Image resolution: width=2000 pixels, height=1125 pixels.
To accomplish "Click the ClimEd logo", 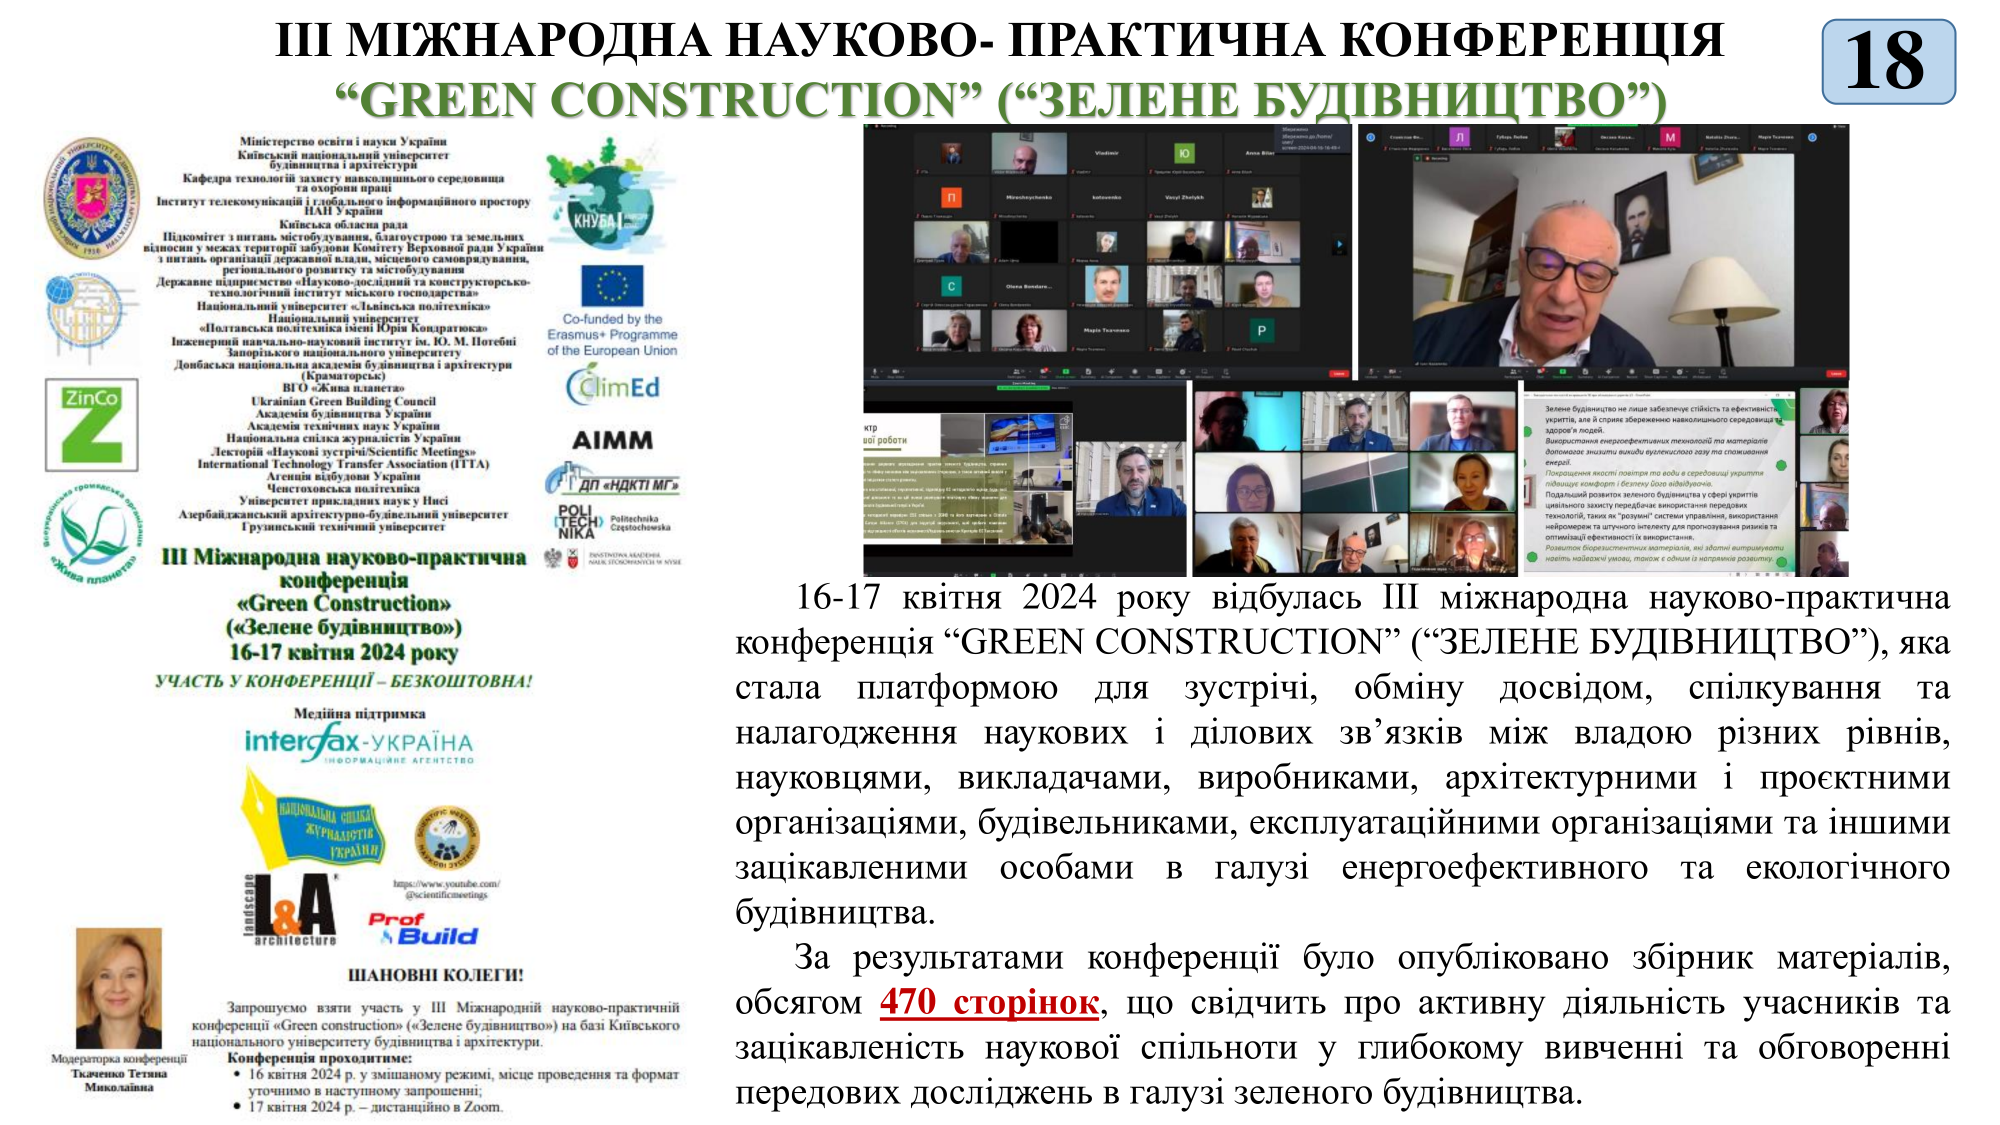I will 613,387.
